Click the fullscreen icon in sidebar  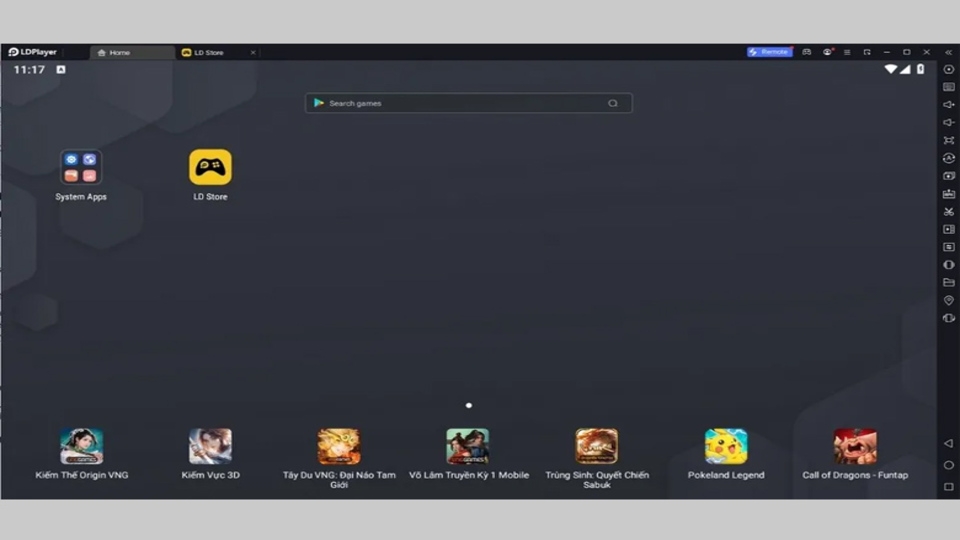[x=948, y=140]
